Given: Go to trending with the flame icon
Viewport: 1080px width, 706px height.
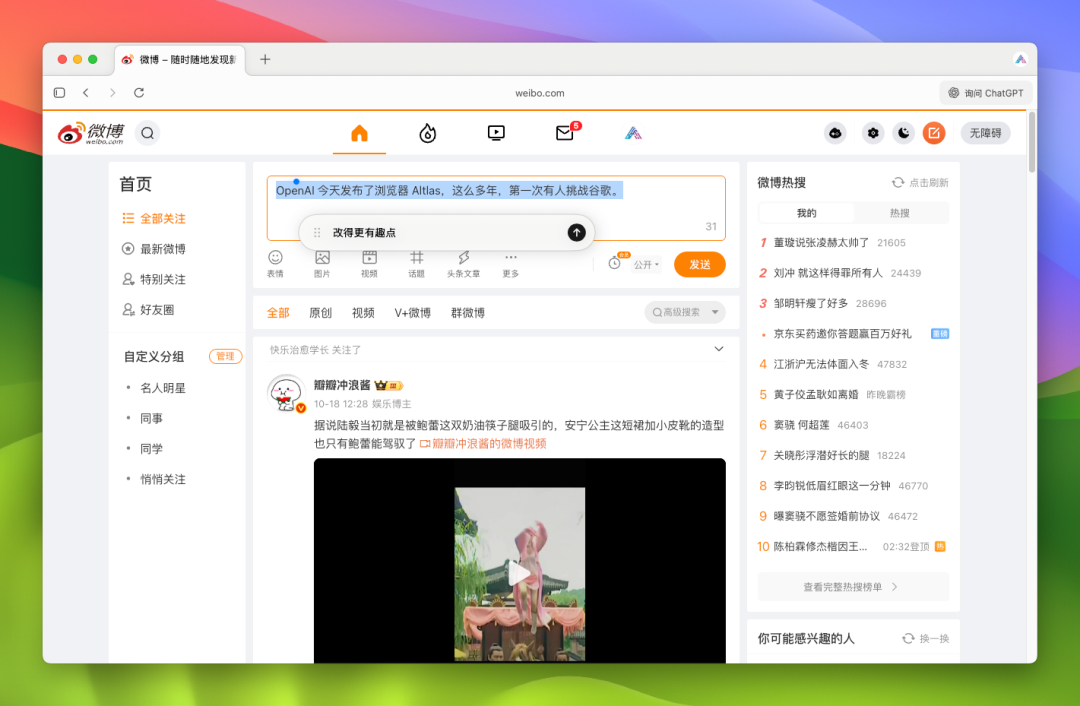Looking at the screenshot, I should 427,132.
